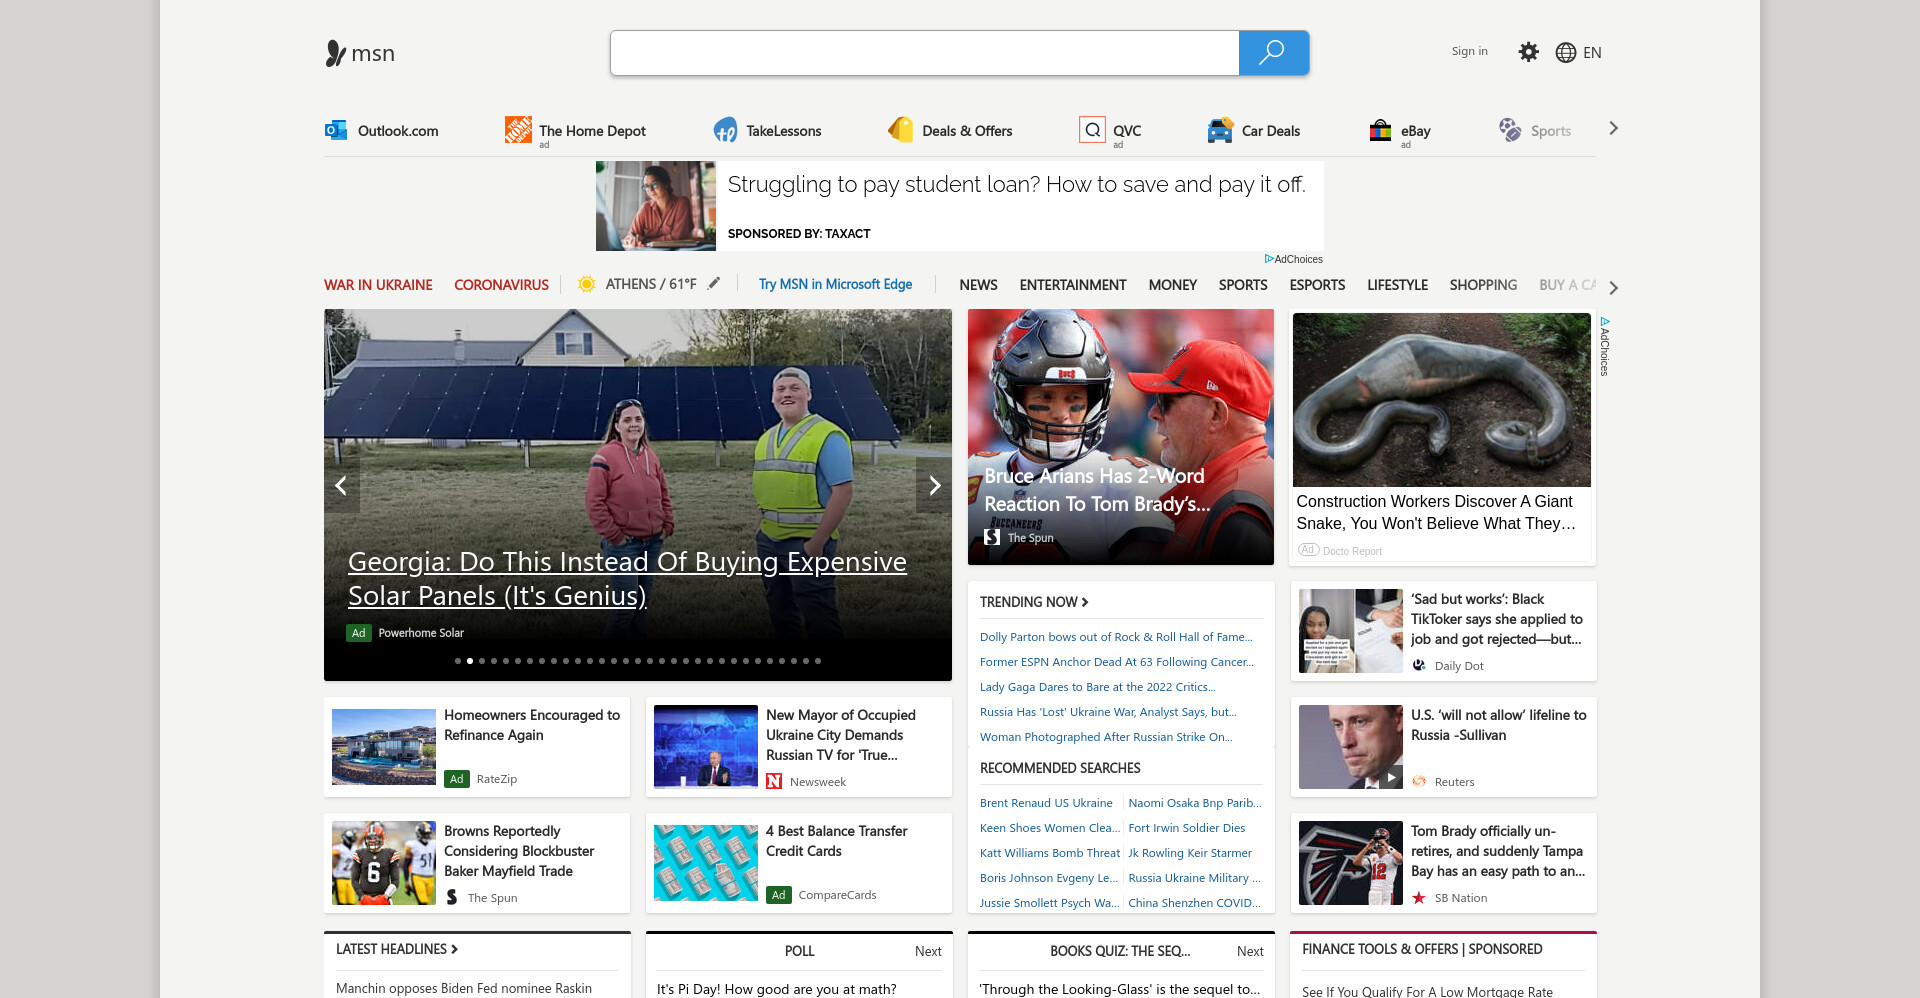Select last carousel dot indicator
Viewport: 1920px width, 998px height.
[x=818, y=661]
